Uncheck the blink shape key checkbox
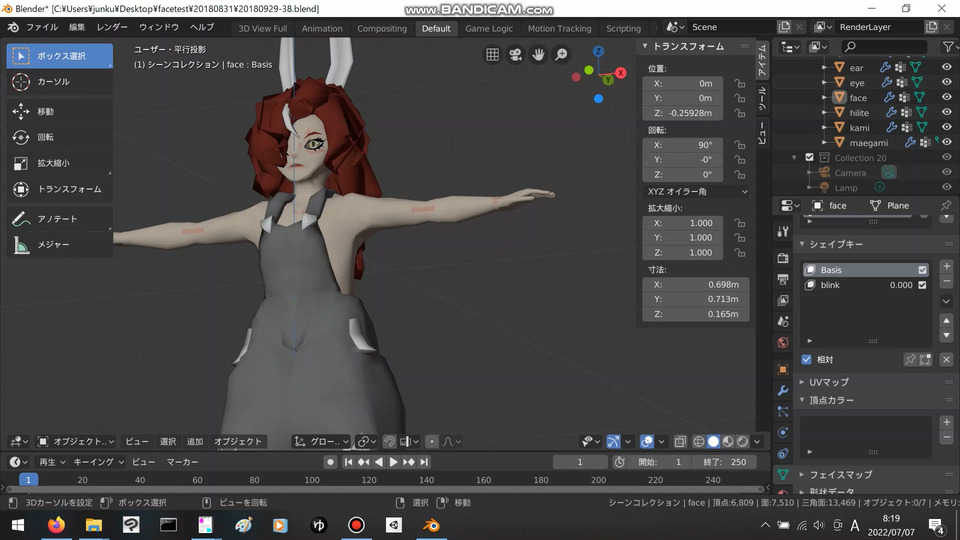 tap(922, 285)
